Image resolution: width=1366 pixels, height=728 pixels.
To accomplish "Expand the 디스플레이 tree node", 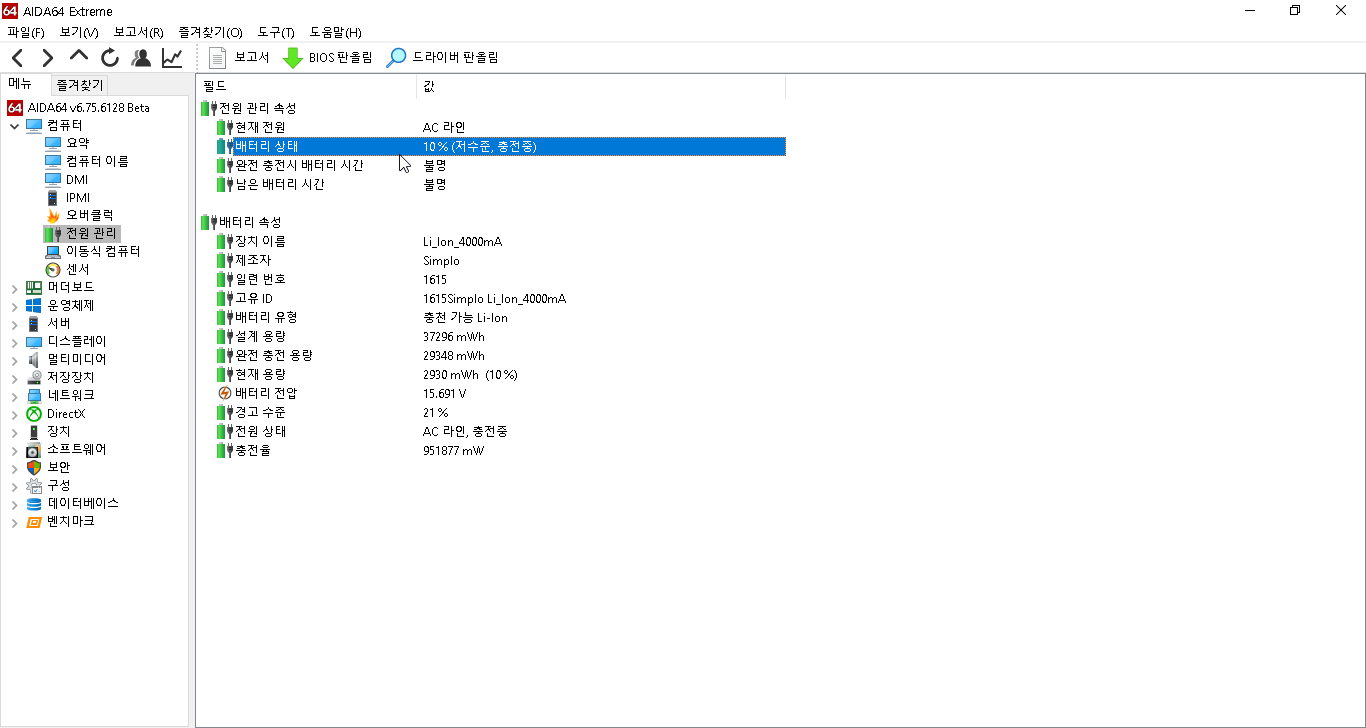I will coord(14,342).
